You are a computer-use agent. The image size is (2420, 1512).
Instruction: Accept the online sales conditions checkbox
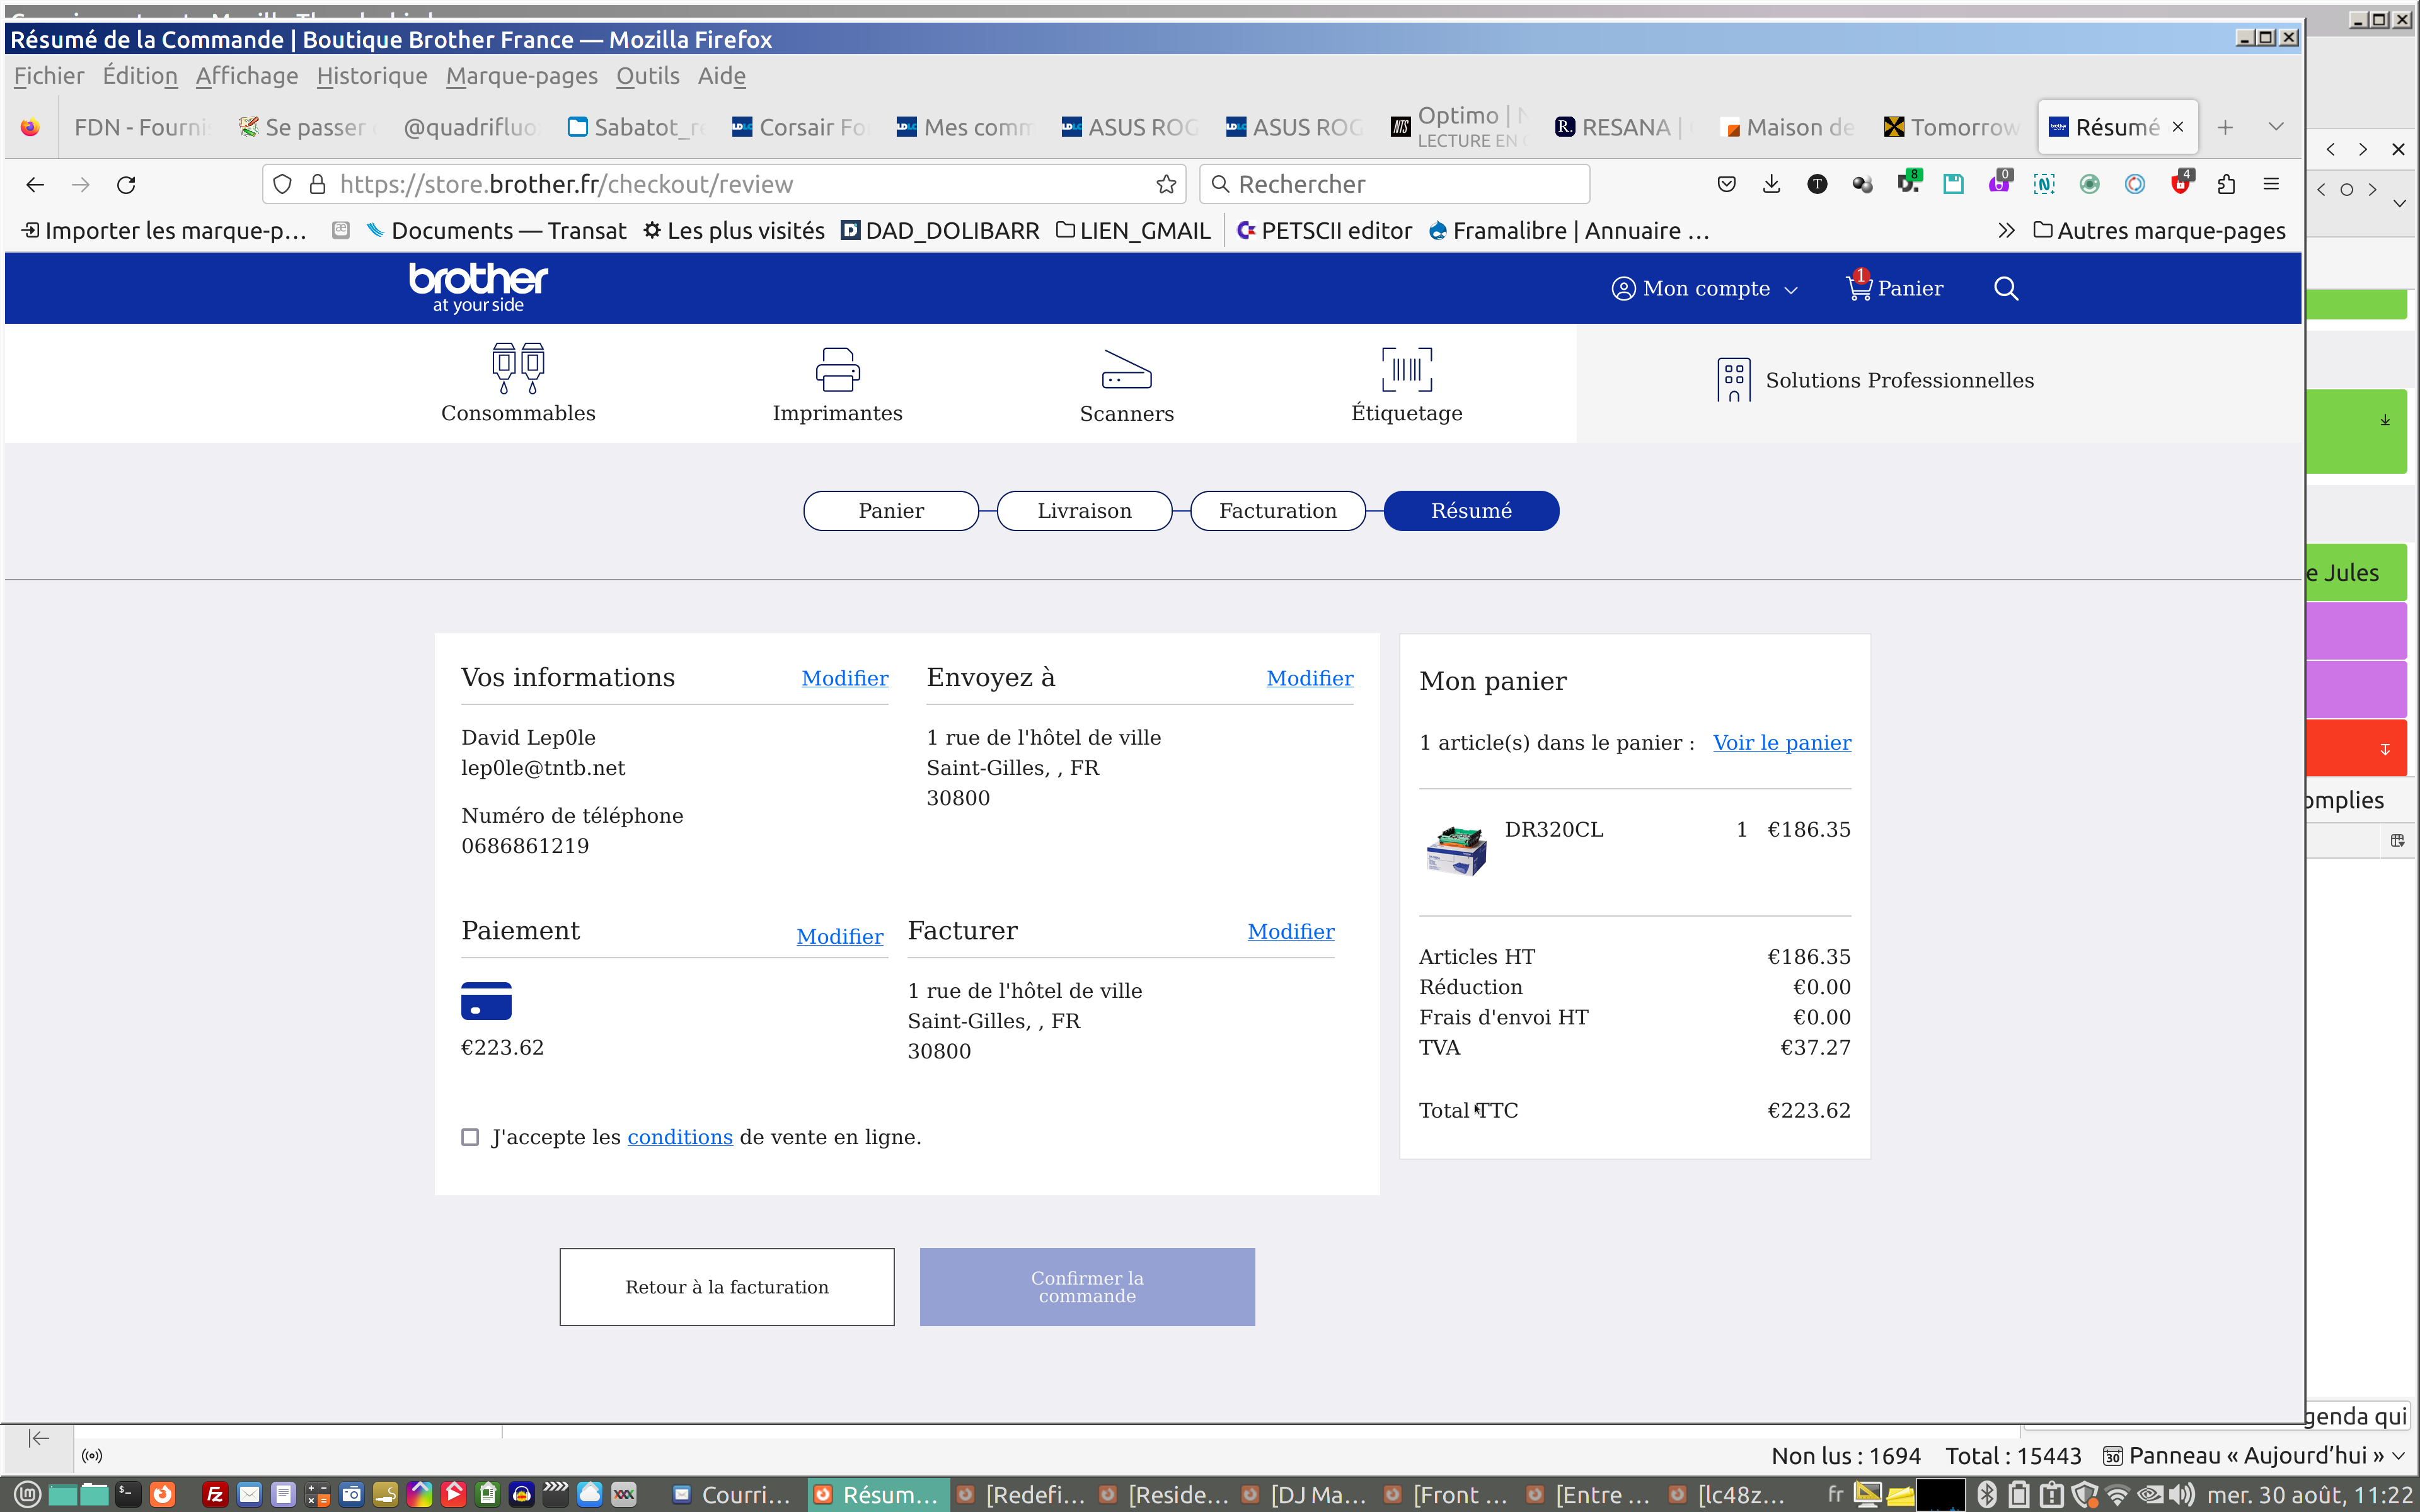470,1137
